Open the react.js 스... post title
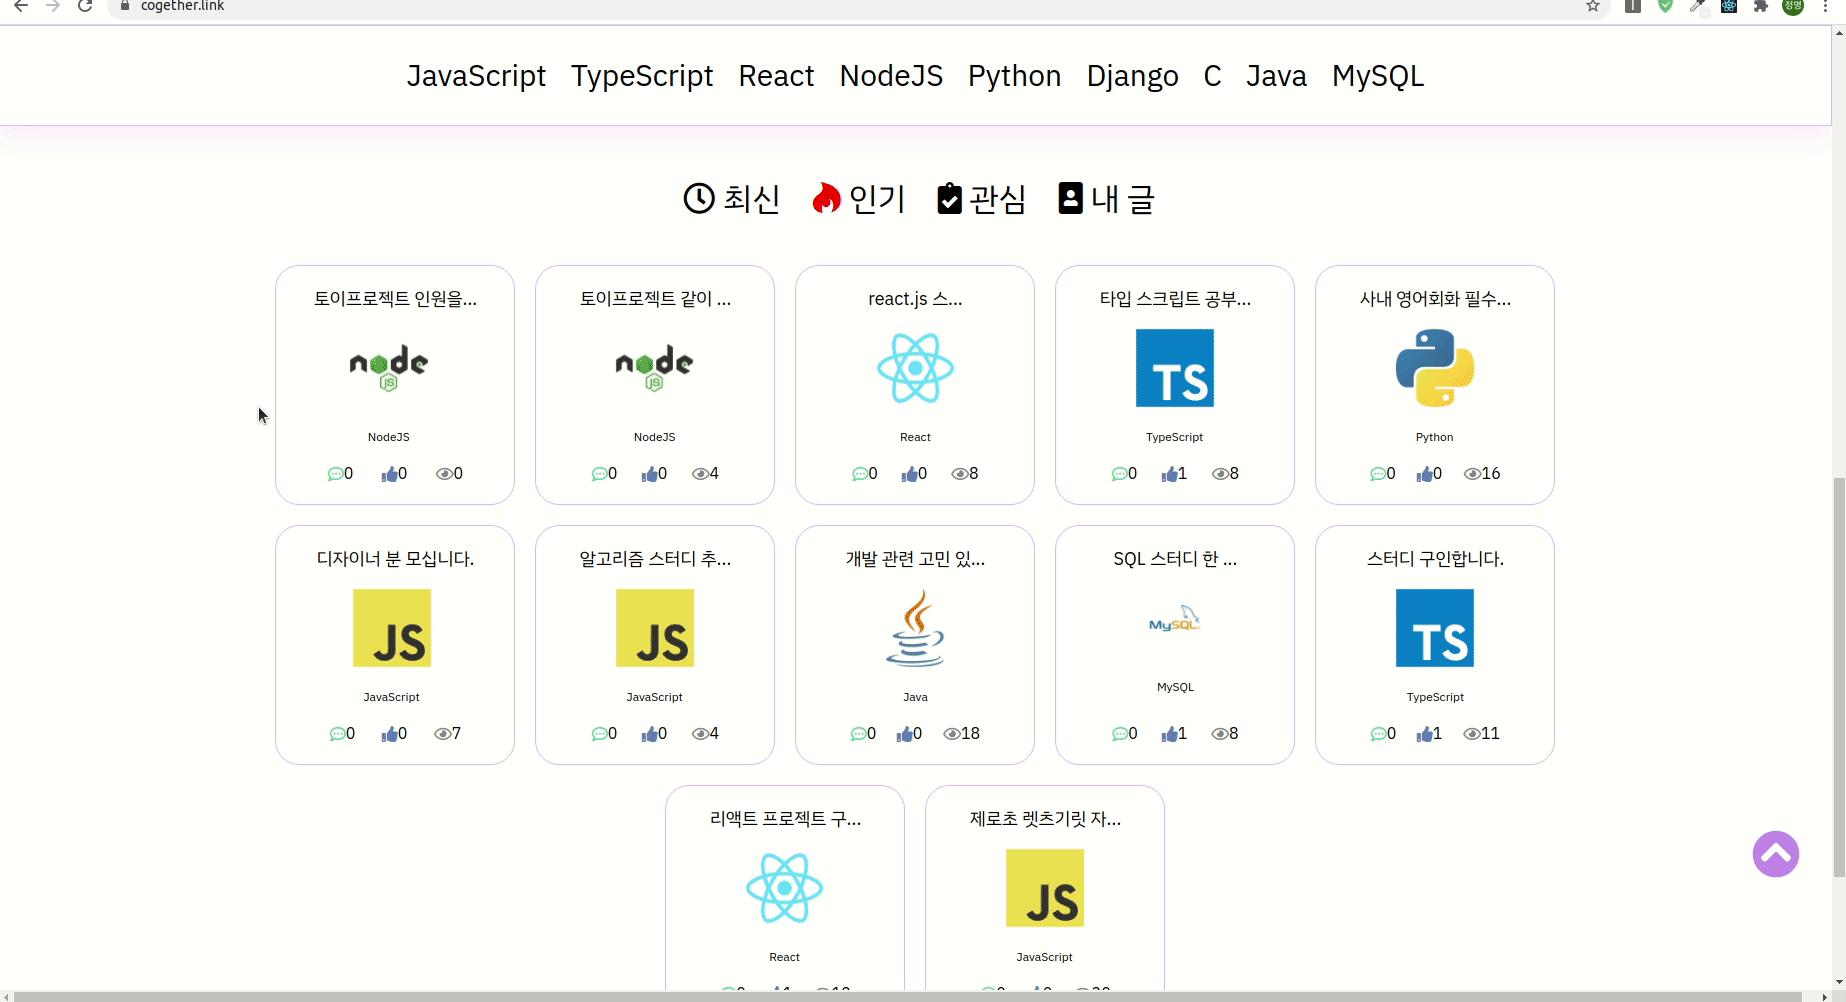 [x=915, y=299]
